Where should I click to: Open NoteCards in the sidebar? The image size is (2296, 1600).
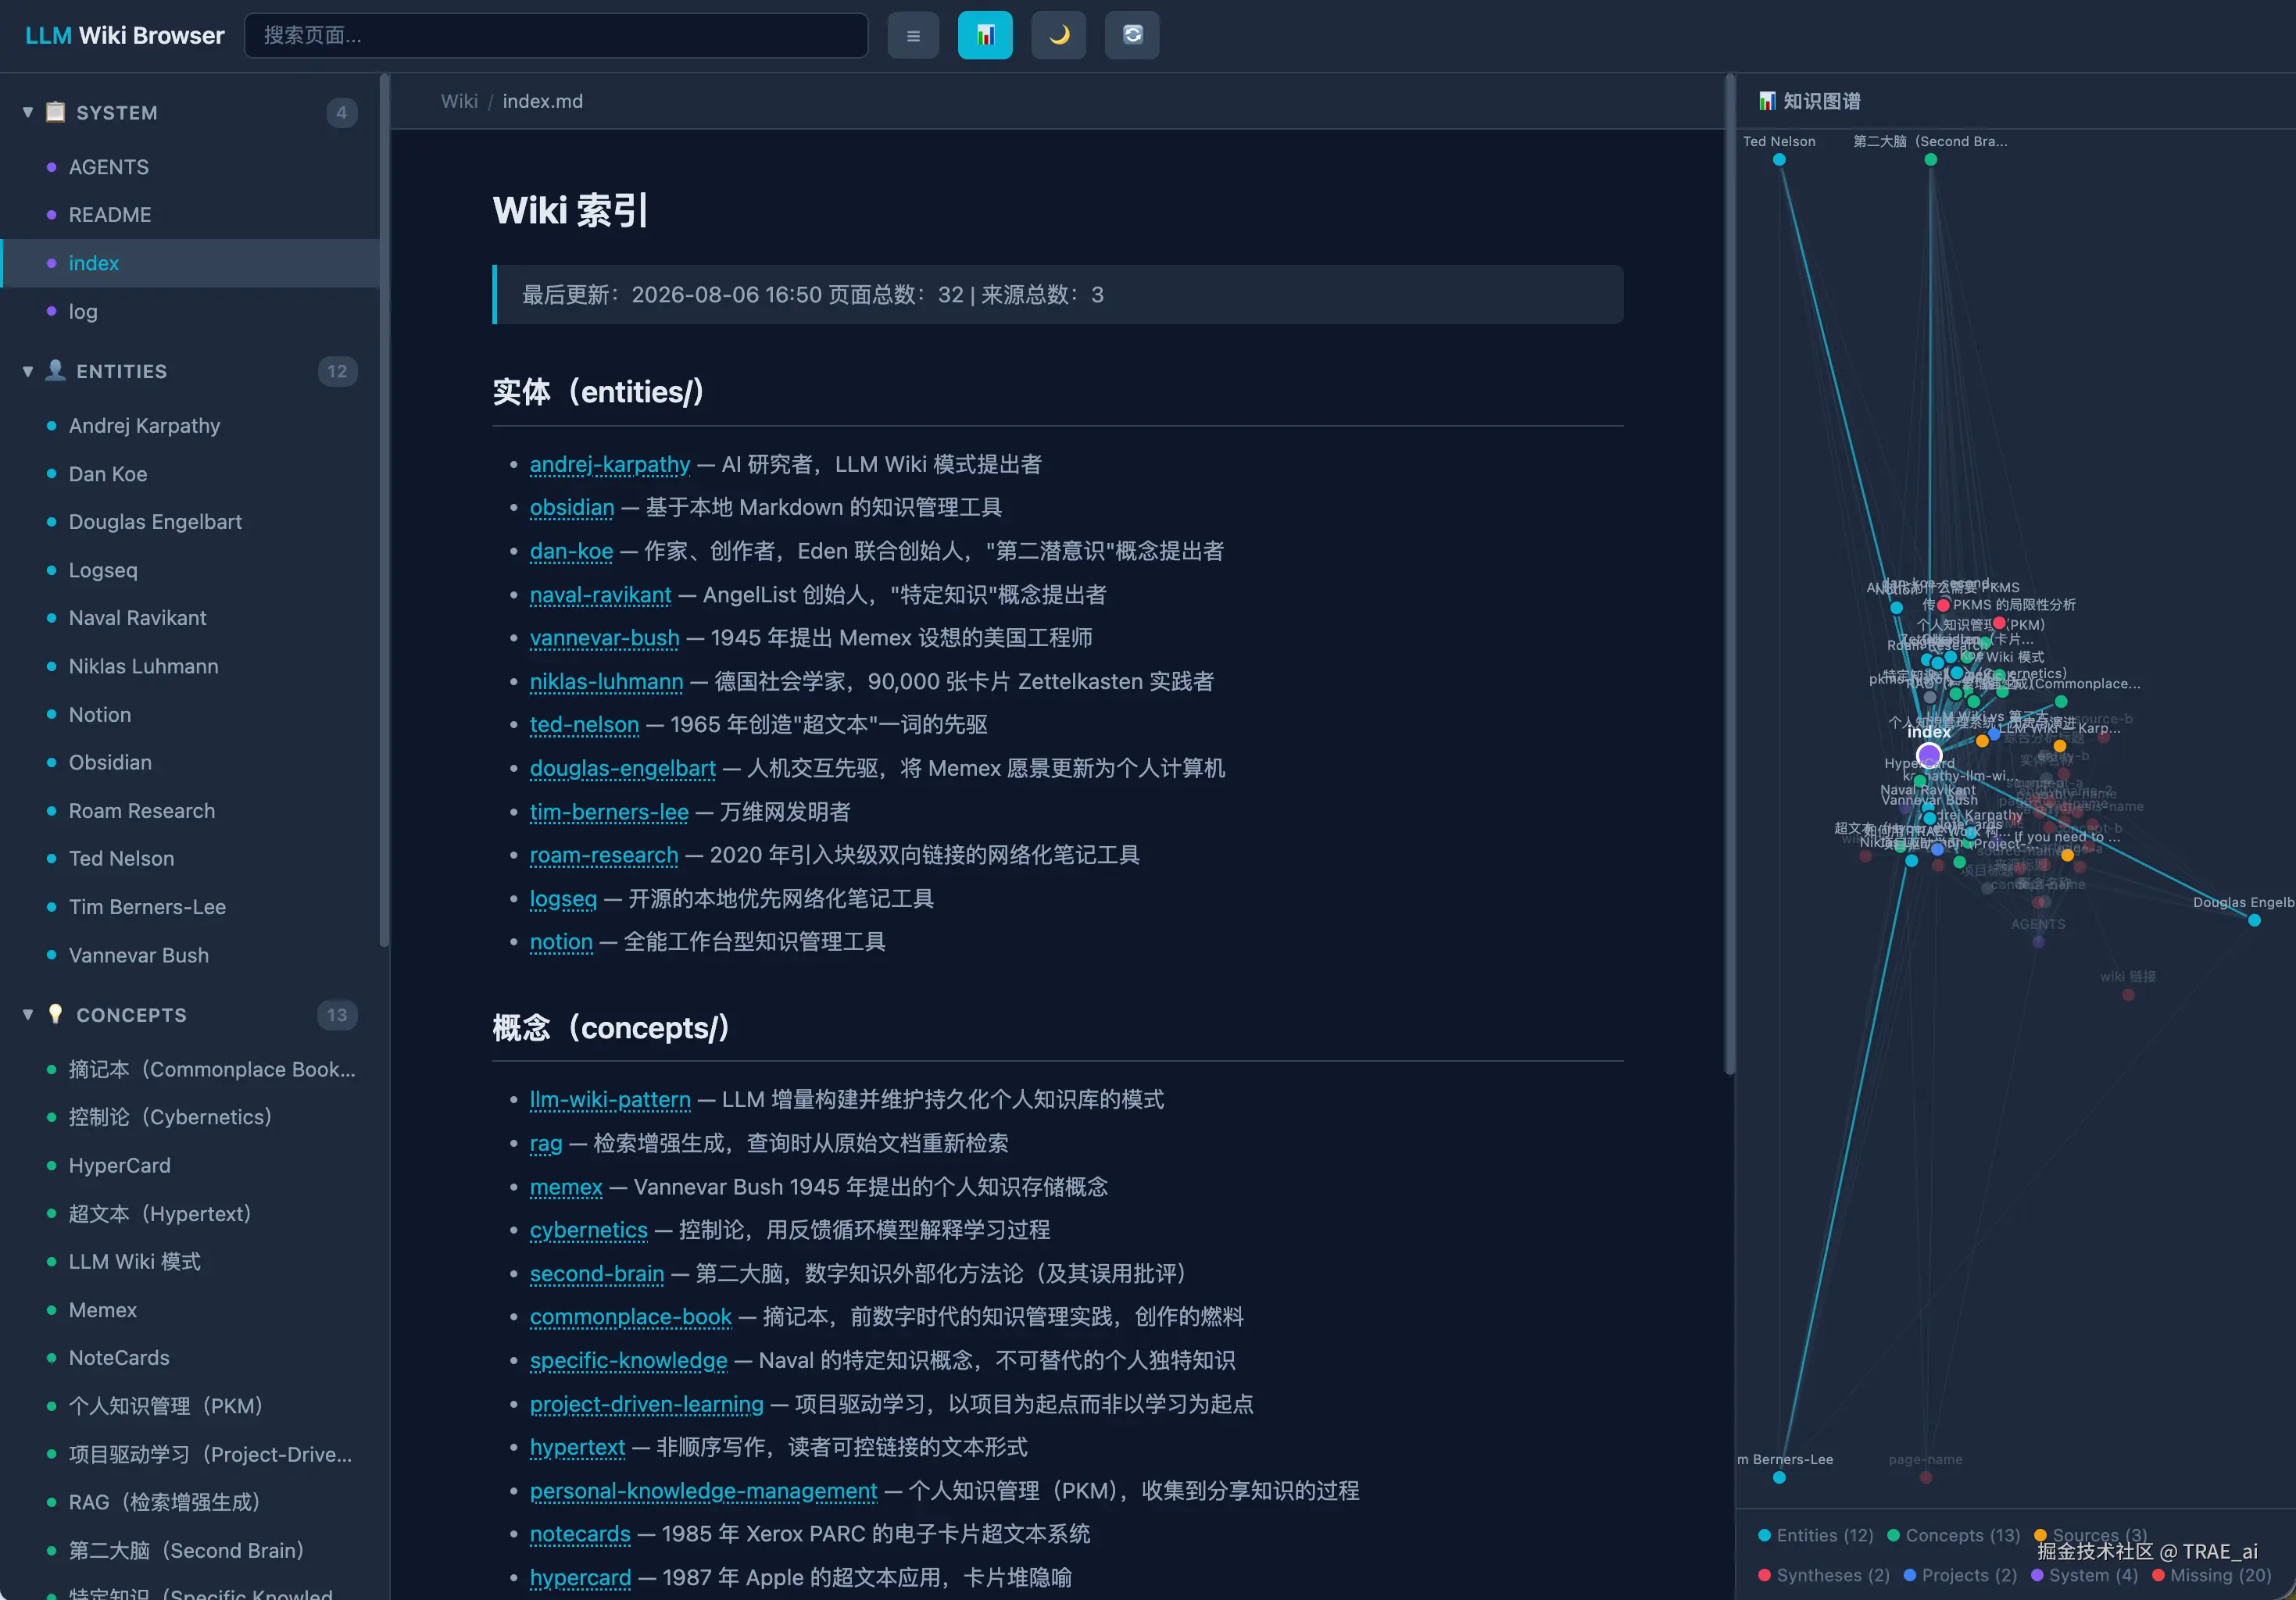[190, 1358]
